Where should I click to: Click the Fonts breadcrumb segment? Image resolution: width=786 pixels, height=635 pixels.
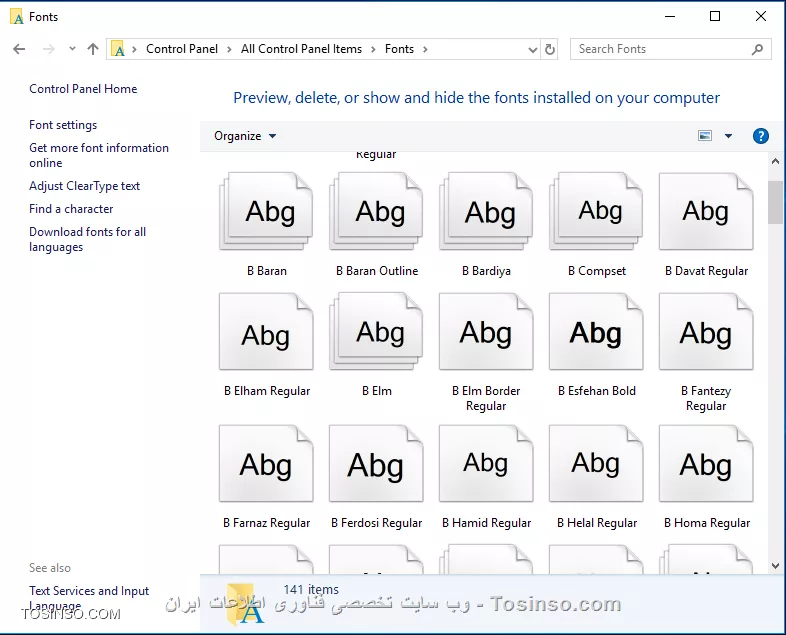point(400,49)
